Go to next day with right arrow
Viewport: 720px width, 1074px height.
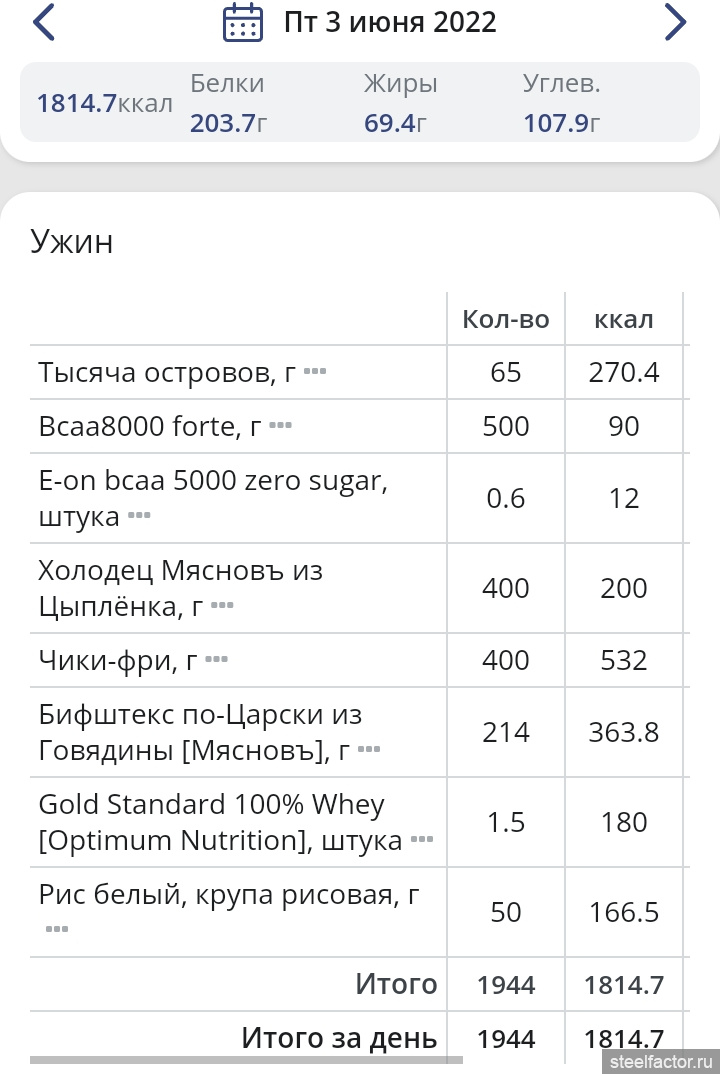coord(675,22)
